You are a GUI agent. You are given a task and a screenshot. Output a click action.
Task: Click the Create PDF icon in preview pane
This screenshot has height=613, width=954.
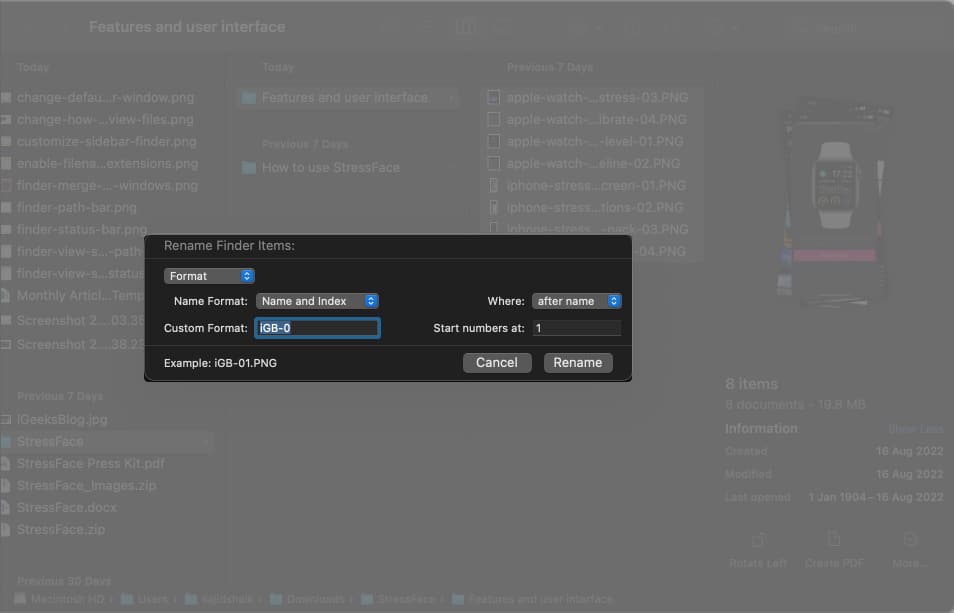tap(834, 539)
